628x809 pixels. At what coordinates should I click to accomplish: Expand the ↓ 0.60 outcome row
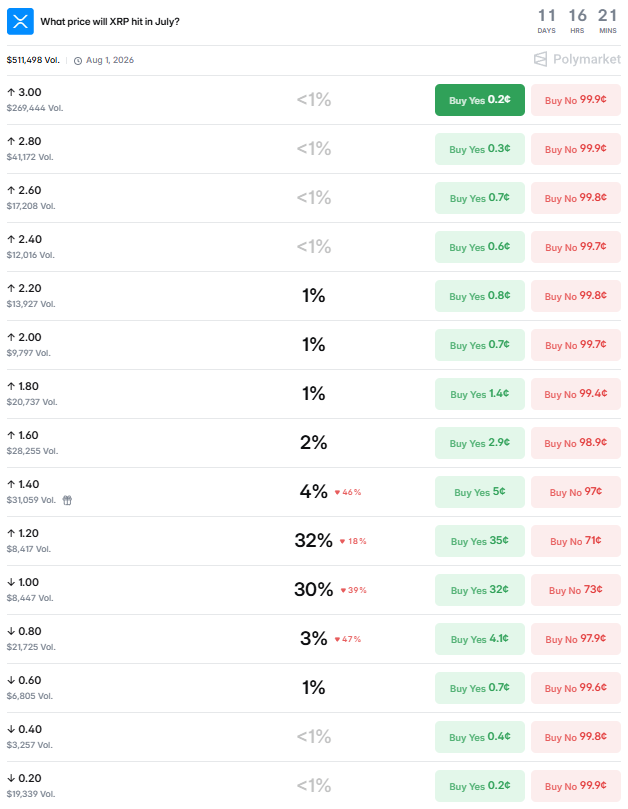[314, 688]
